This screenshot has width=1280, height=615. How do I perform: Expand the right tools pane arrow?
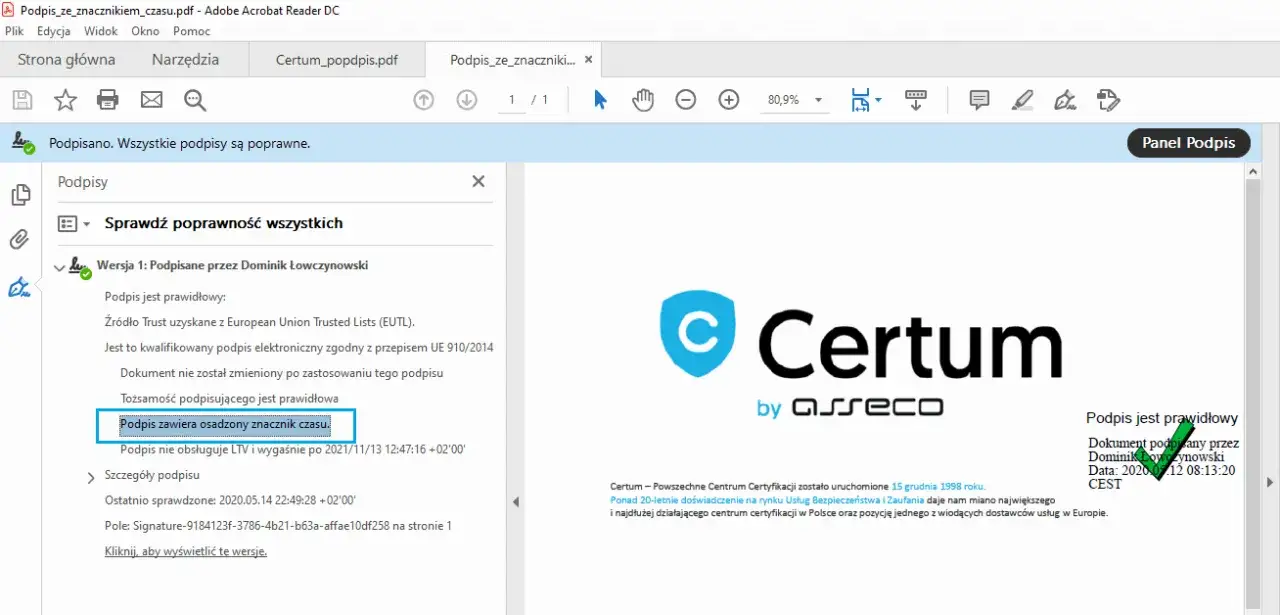point(1269,482)
